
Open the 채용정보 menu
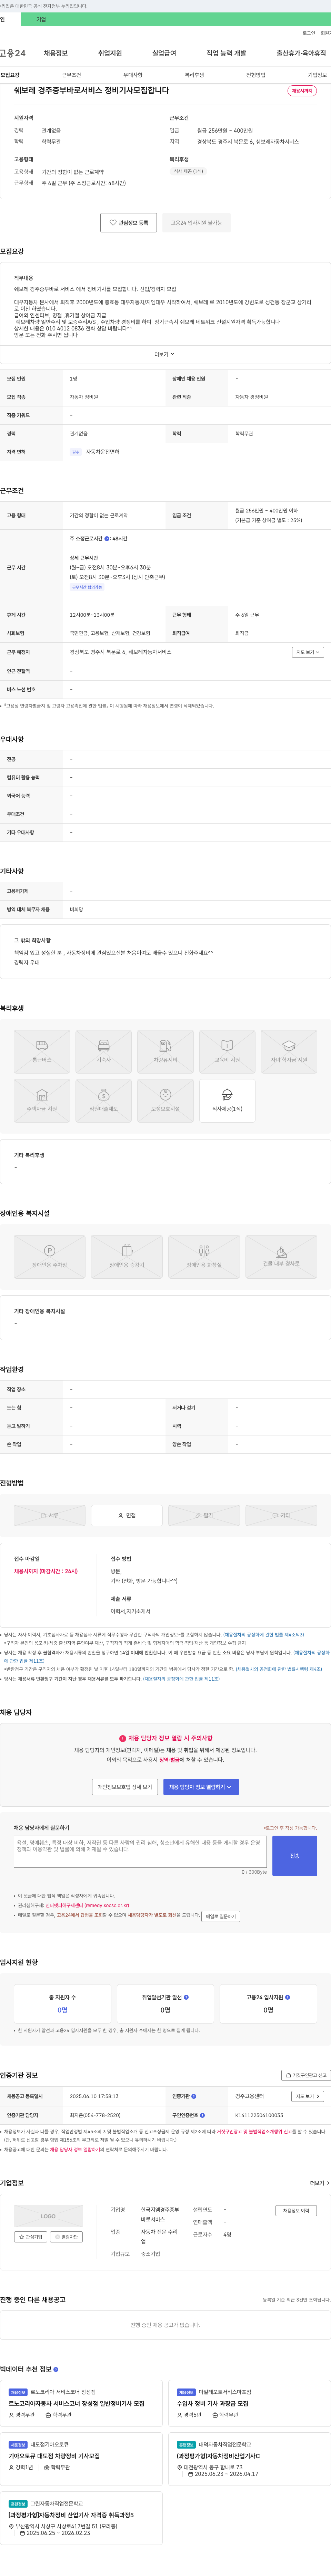point(56,53)
